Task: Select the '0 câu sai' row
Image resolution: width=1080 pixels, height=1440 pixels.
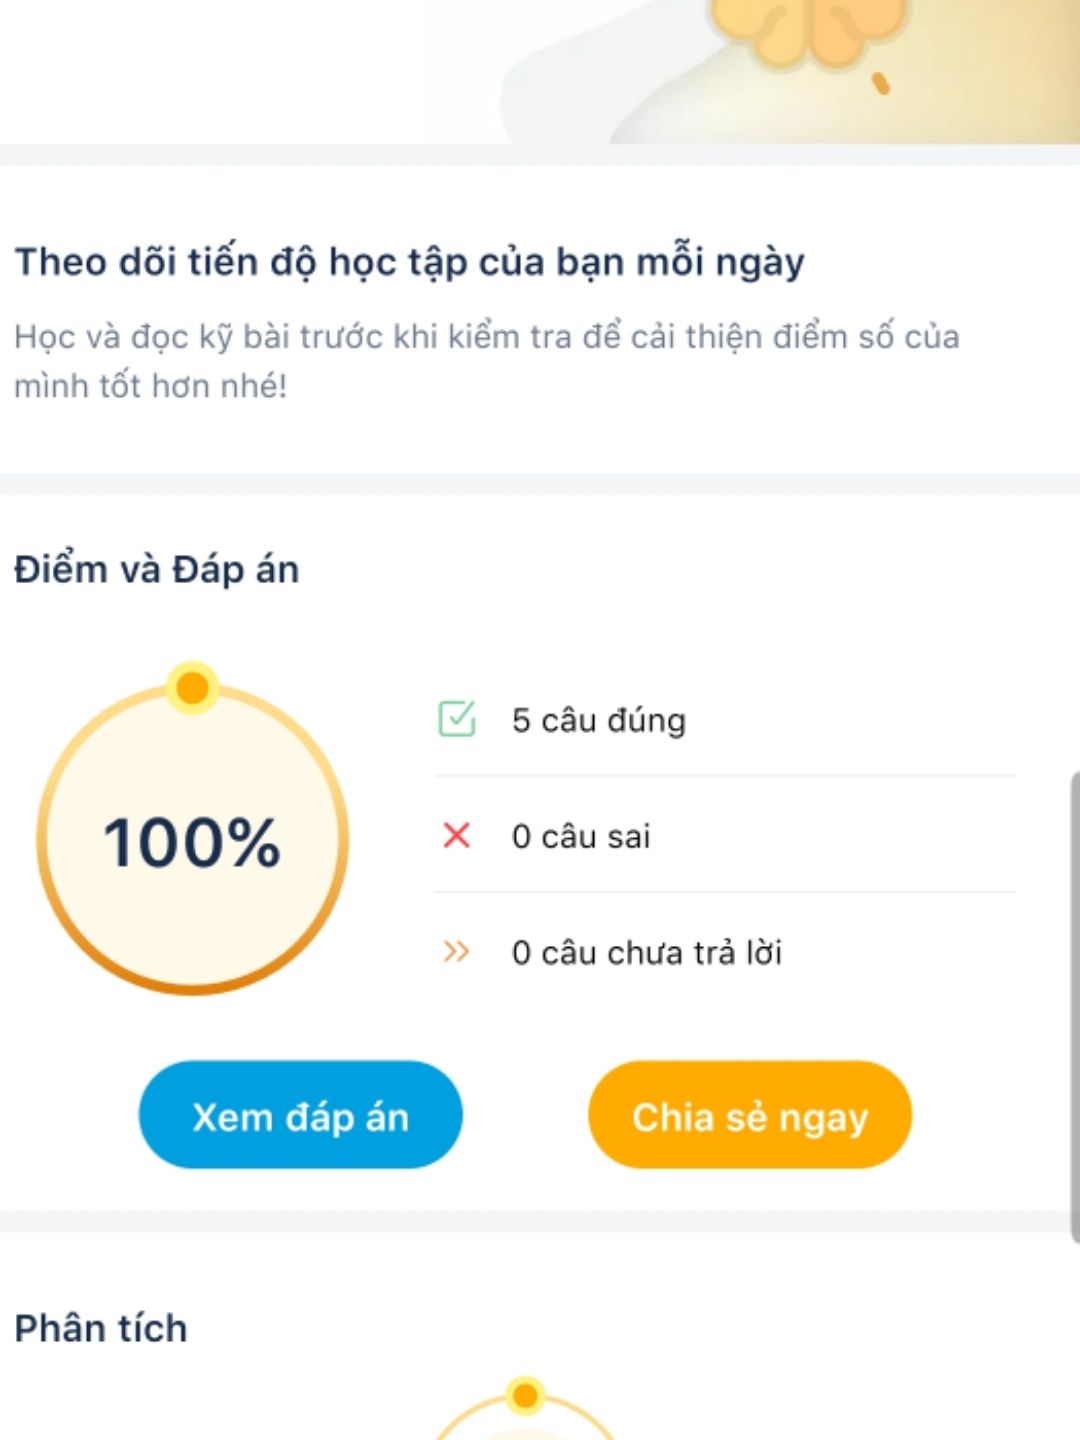Action: point(725,835)
